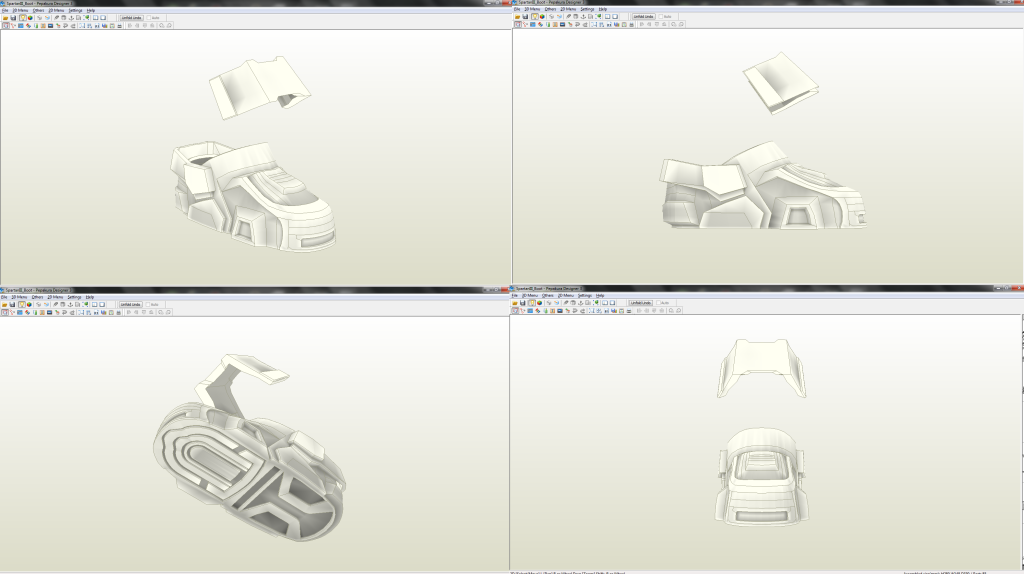Open the File menu in top-left window
Viewport: 1024px width, 574px height.
5,10
